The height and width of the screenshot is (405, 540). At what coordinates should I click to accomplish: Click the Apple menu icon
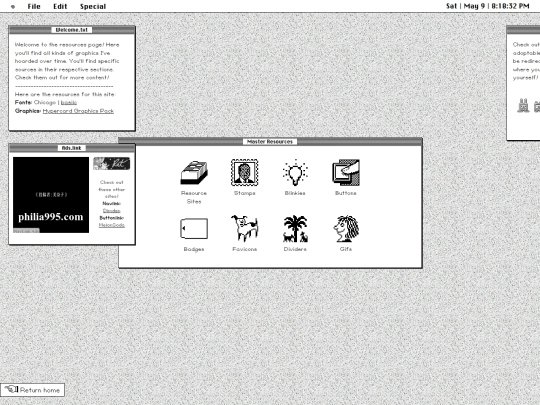[13, 7]
